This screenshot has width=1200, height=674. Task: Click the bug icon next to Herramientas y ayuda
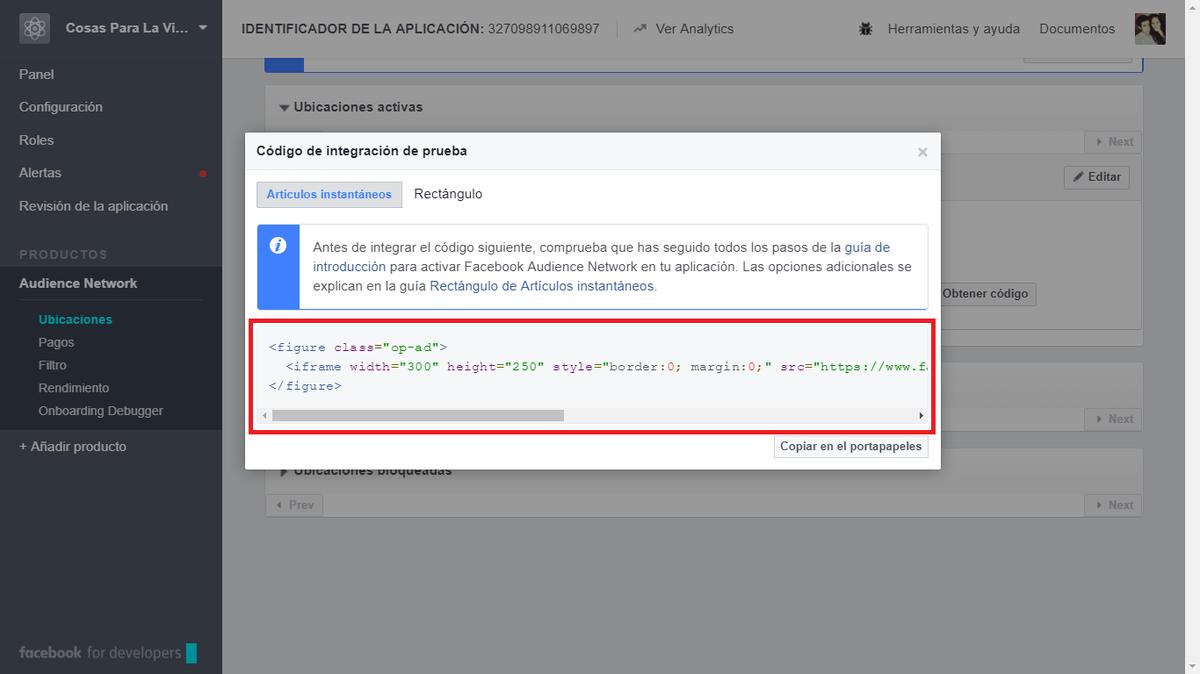pyautogui.click(x=866, y=28)
